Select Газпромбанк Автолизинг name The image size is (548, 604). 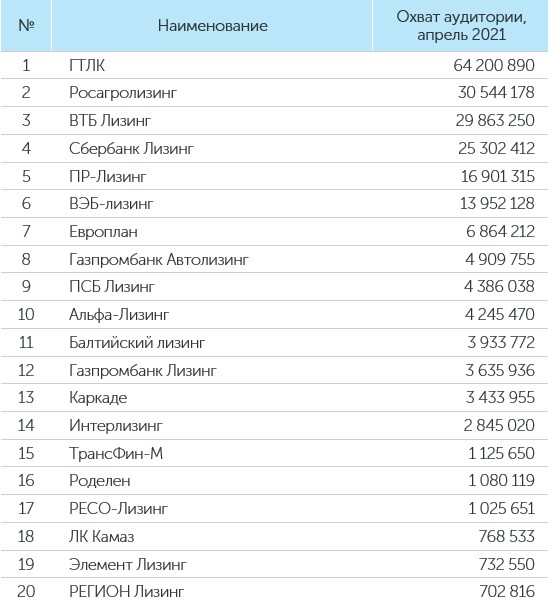(x=159, y=259)
